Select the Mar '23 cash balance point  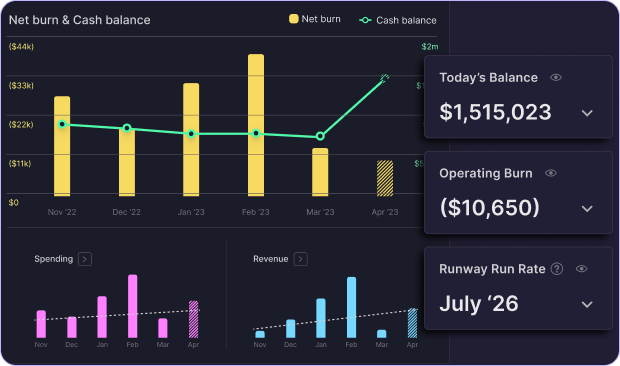coord(320,136)
